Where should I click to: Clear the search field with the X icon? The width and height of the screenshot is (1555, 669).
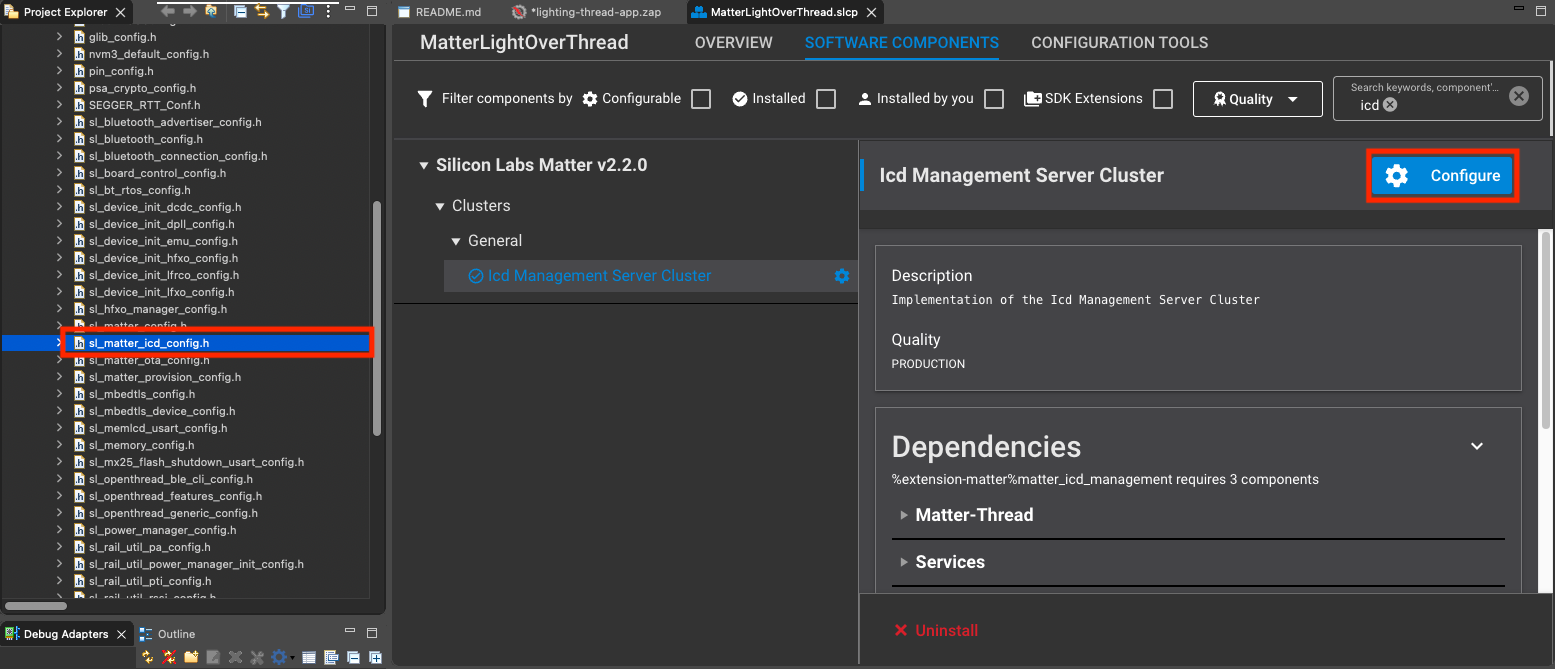coord(1518,96)
